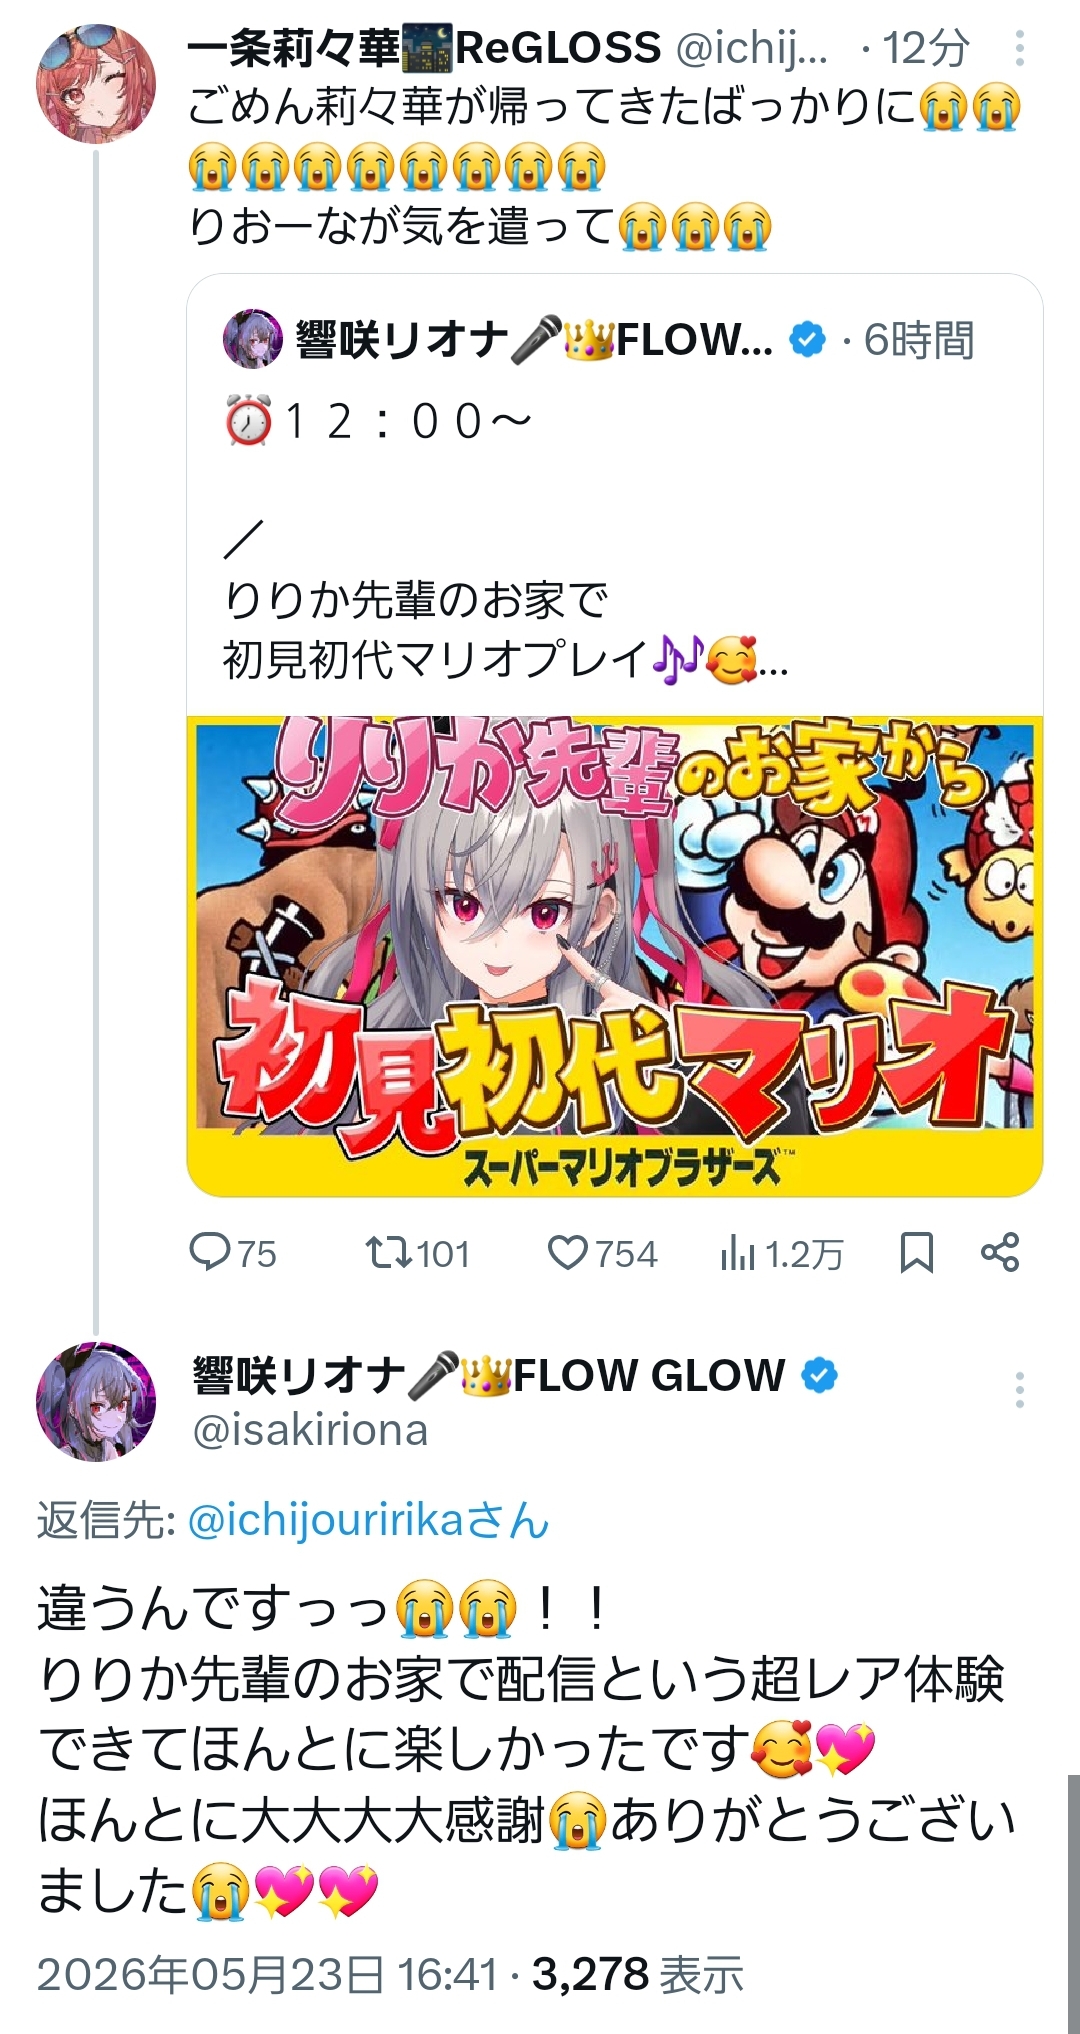Tap small 響咲リオナ avatar in quoted tweet

click(253, 339)
